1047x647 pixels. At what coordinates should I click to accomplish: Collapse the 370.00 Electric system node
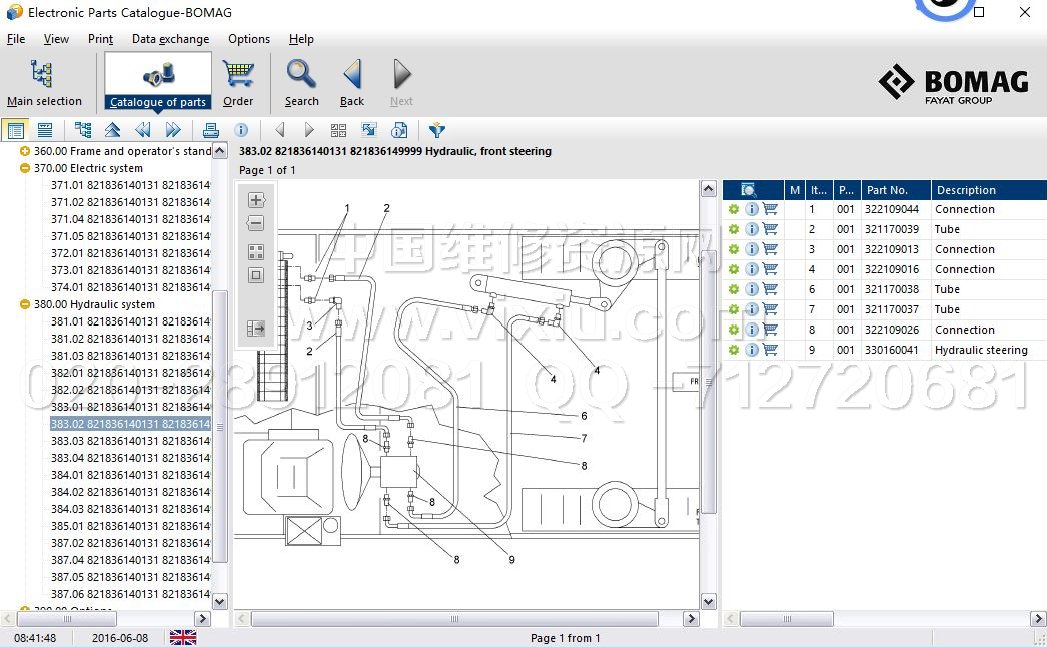[25, 168]
